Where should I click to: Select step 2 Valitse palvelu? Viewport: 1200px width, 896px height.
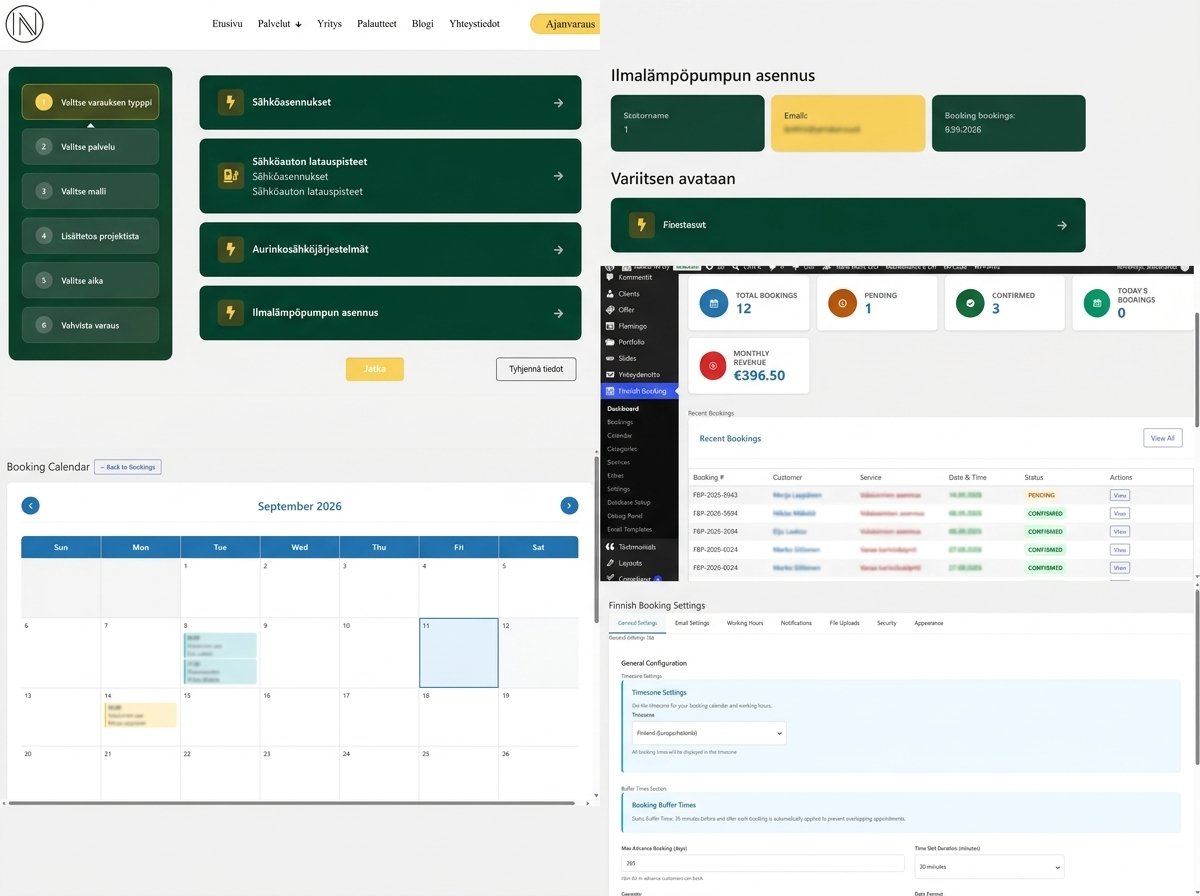90,146
